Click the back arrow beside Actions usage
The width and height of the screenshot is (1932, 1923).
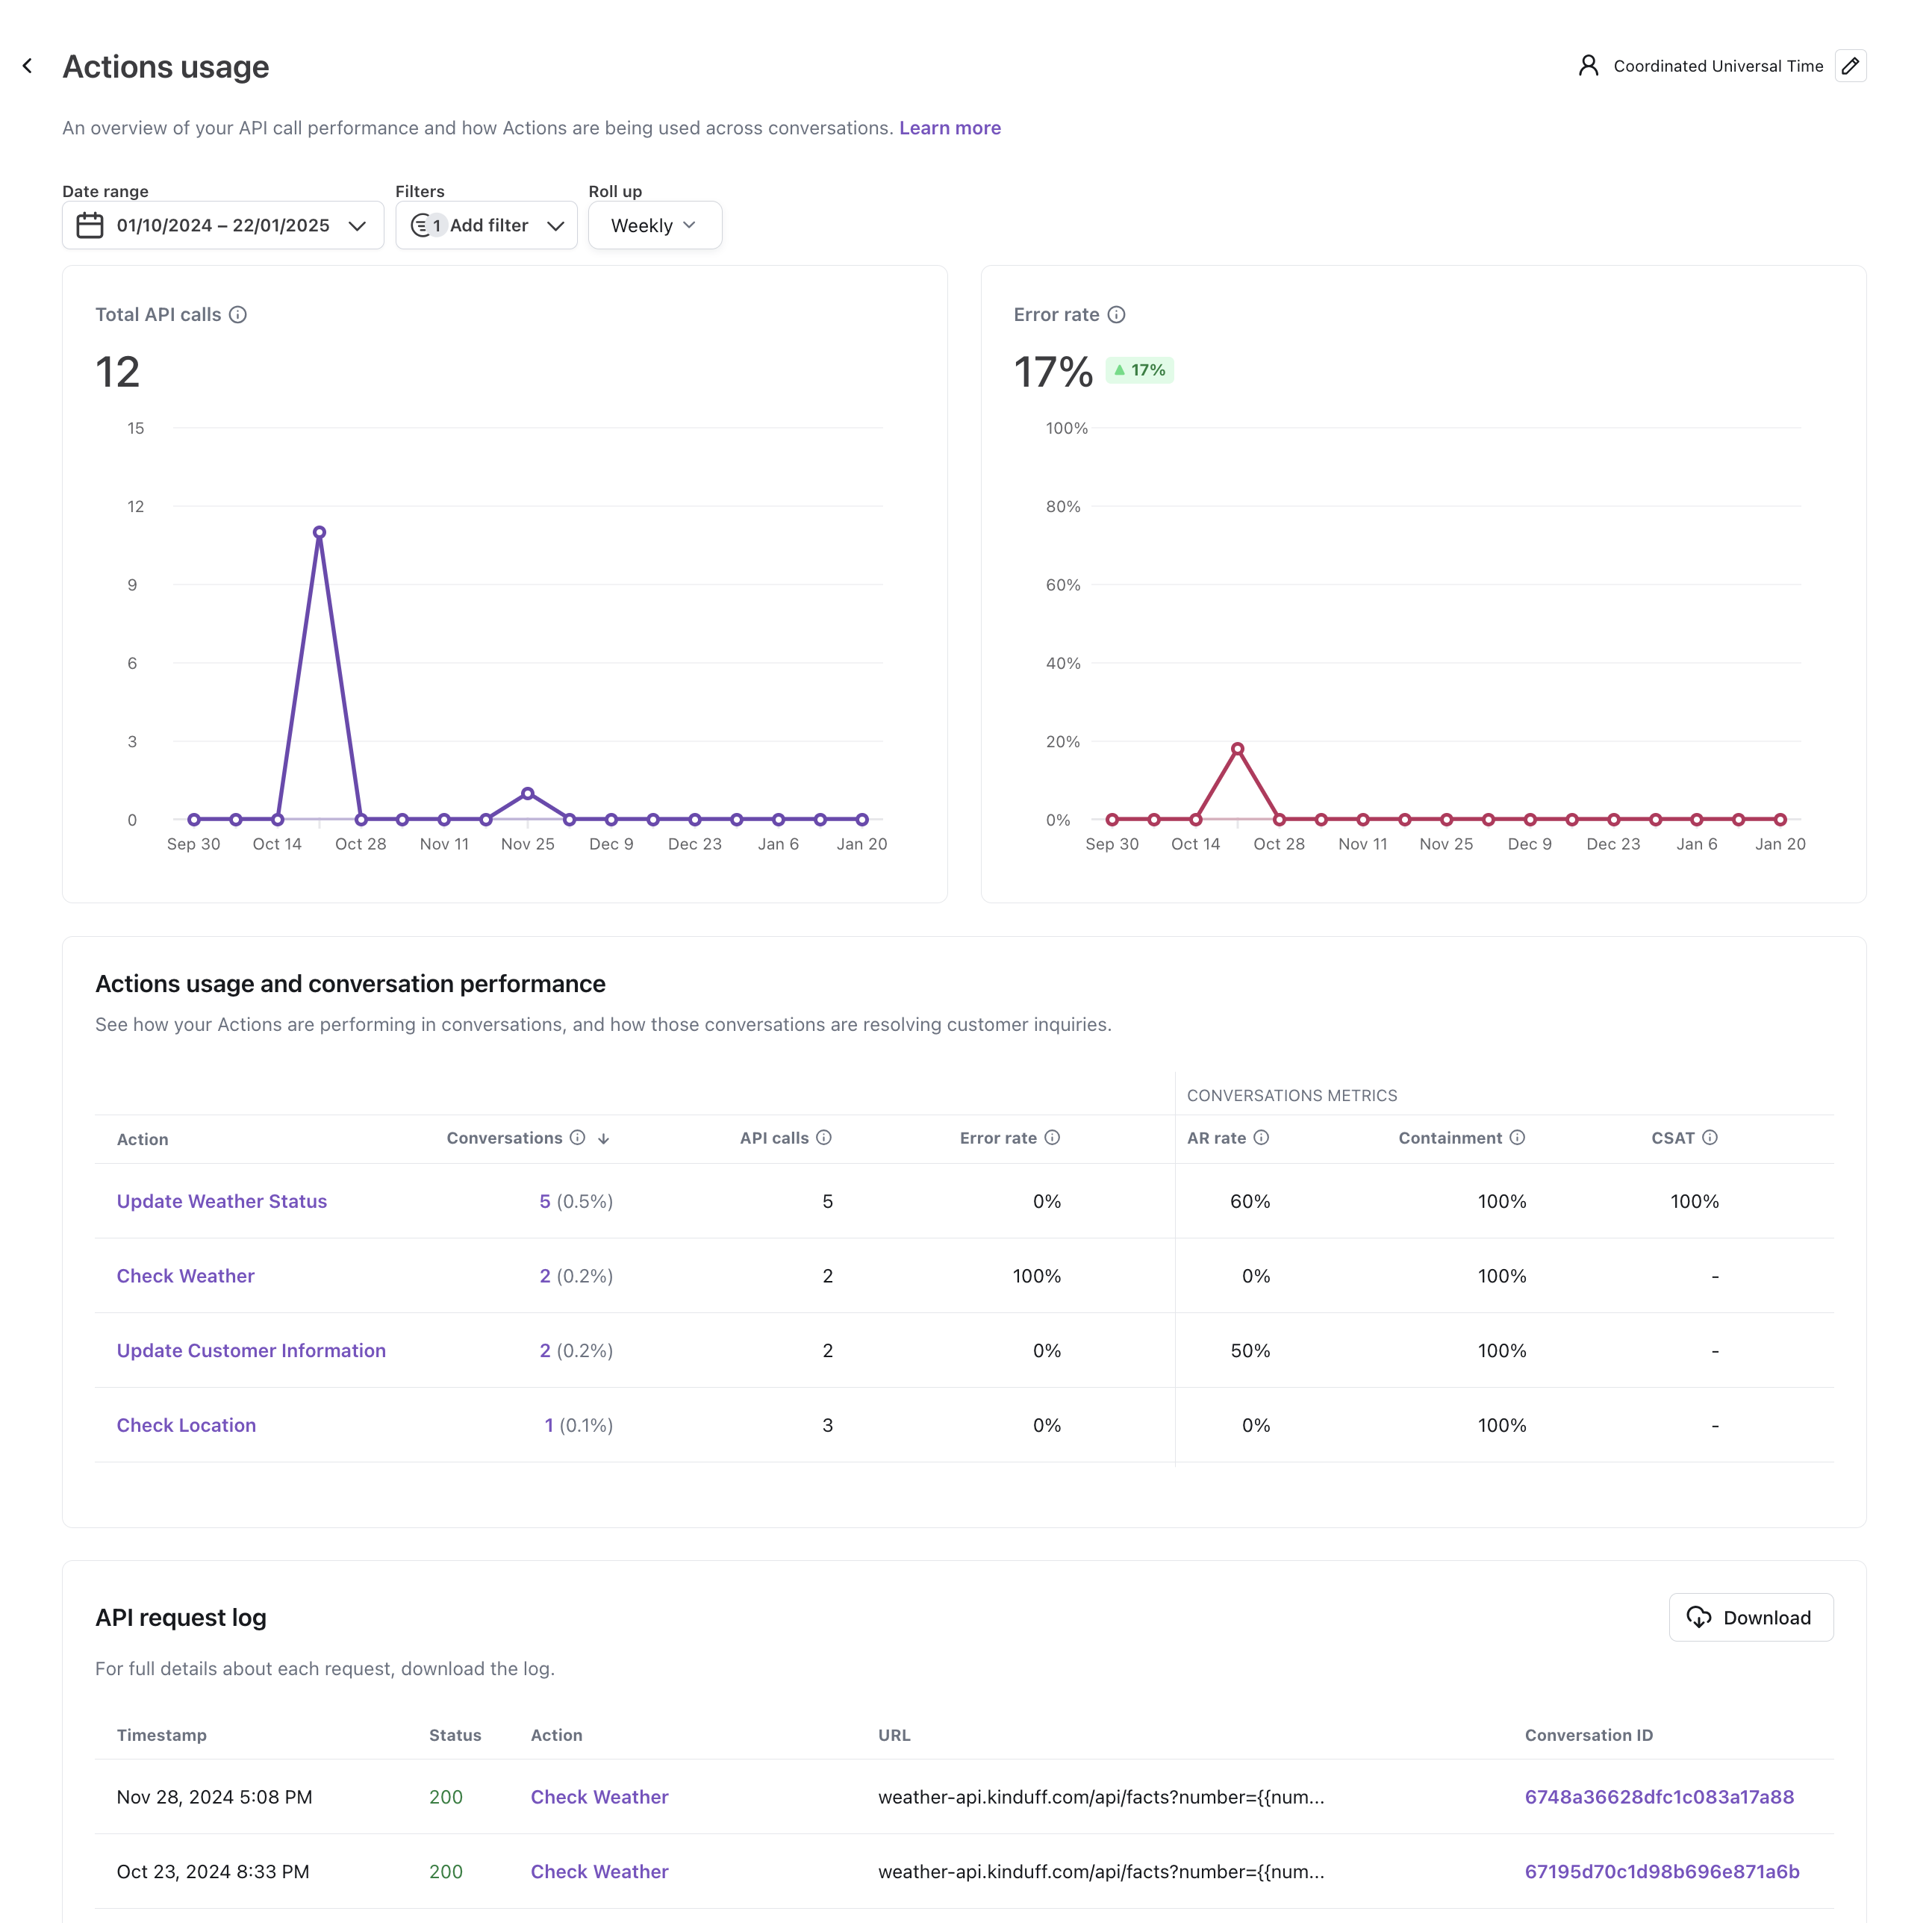coord(28,66)
